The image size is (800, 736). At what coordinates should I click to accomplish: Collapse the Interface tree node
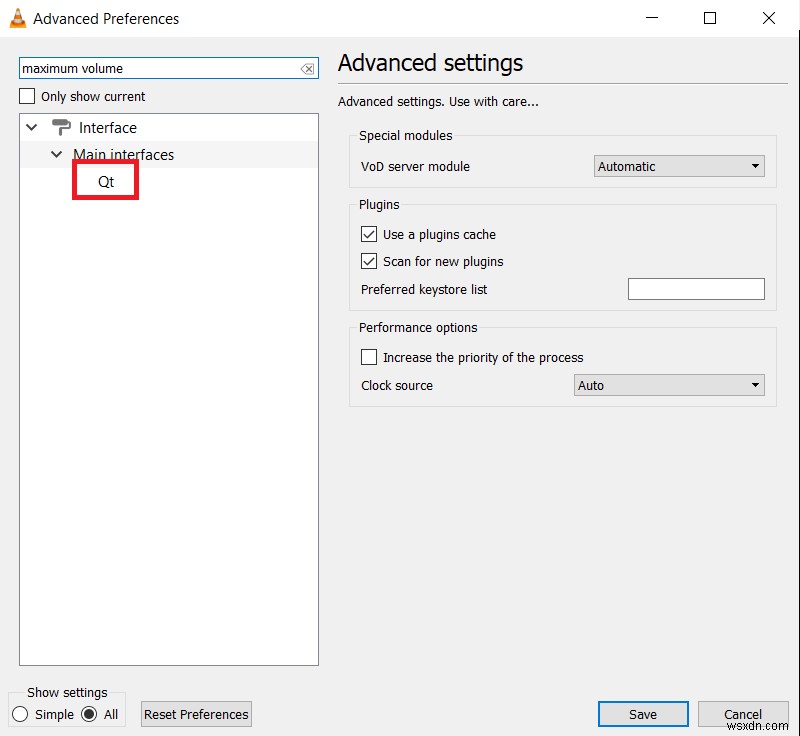(32, 127)
